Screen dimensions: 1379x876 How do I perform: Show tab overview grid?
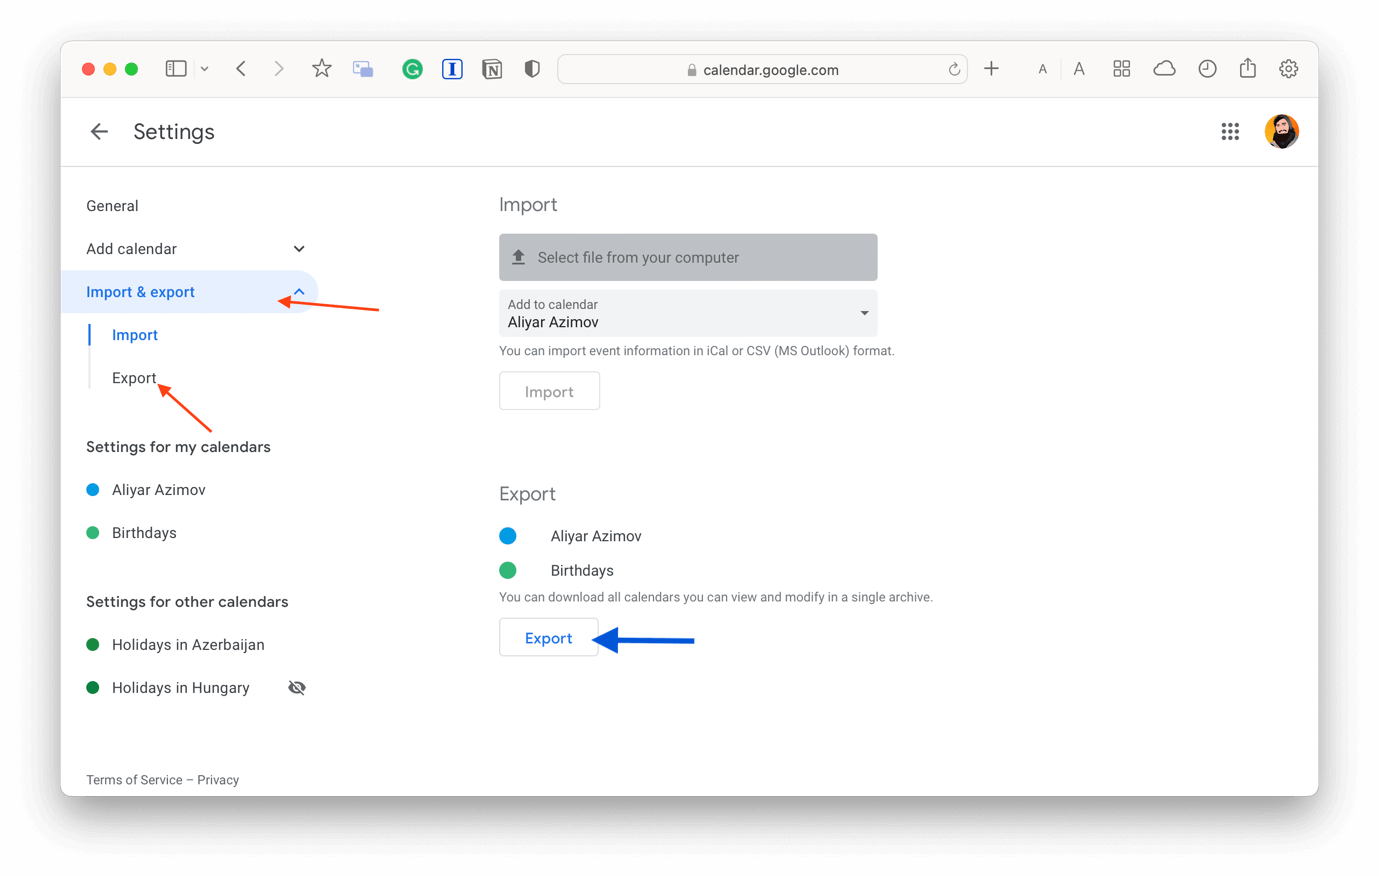[1122, 69]
